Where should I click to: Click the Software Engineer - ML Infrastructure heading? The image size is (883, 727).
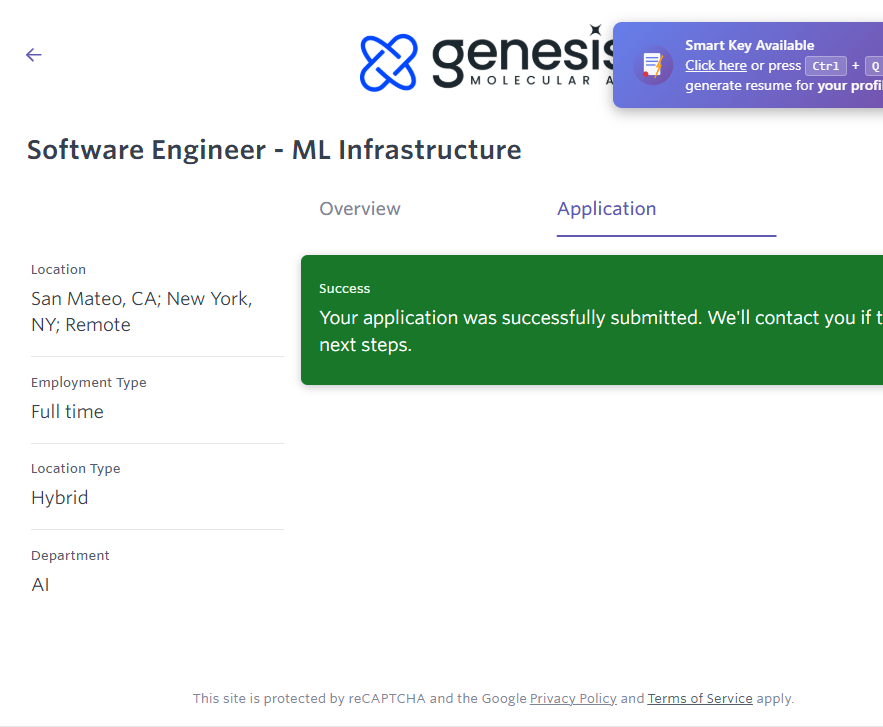pyautogui.click(x=274, y=150)
